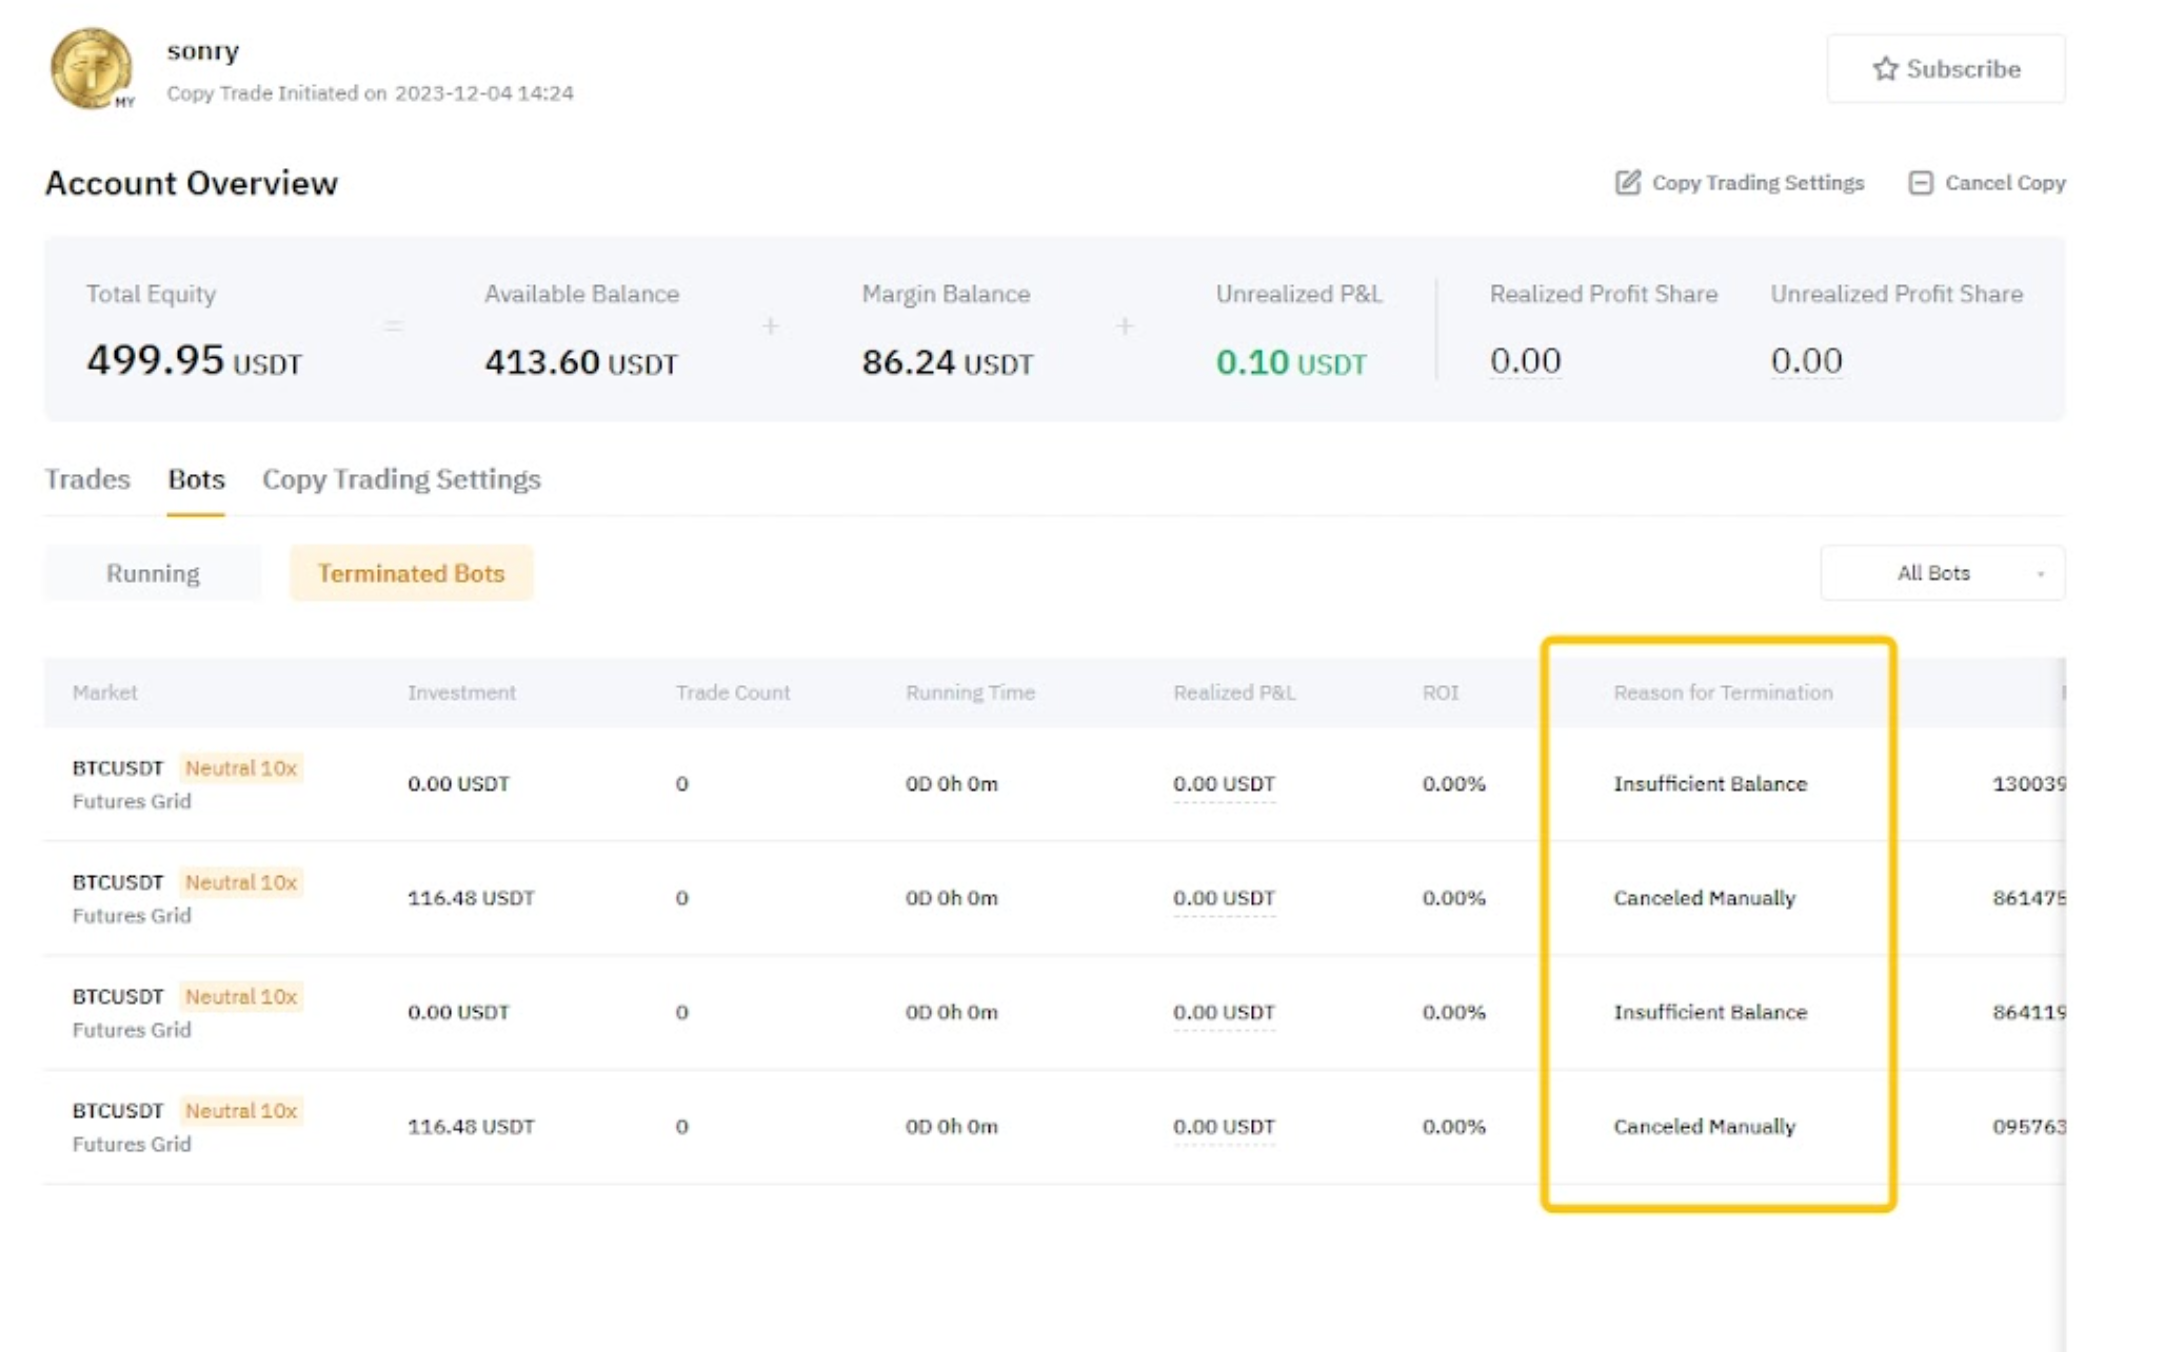
Task: Switch to the Trades tab
Action: tap(88, 479)
